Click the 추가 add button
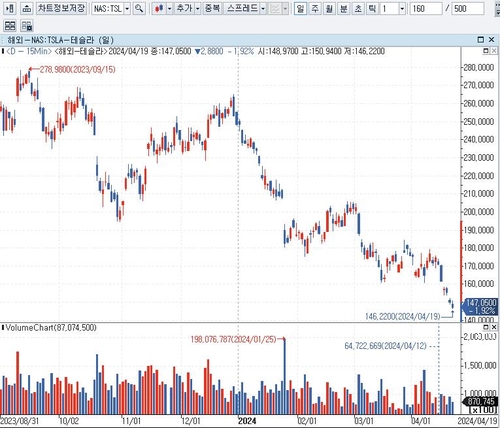 (184, 8)
